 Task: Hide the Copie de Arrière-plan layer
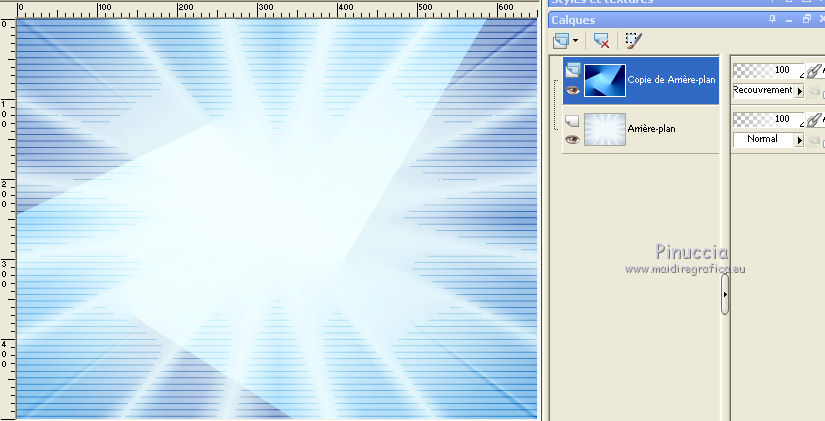tap(572, 91)
